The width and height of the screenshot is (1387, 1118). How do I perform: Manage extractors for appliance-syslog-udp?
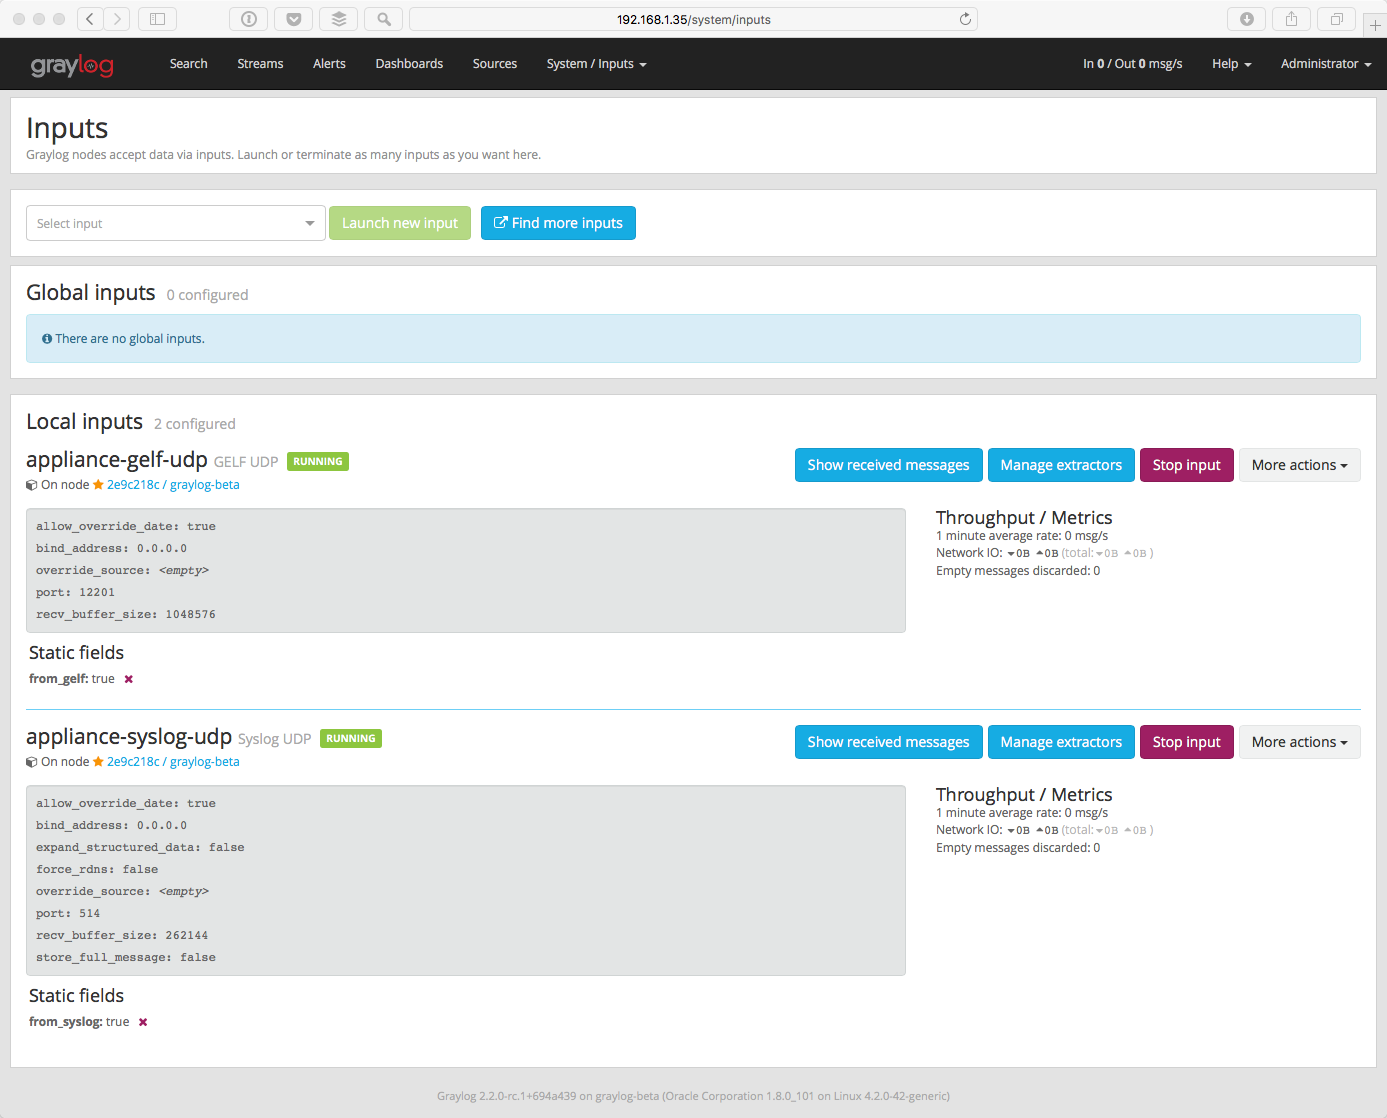(x=1061, y=742)
